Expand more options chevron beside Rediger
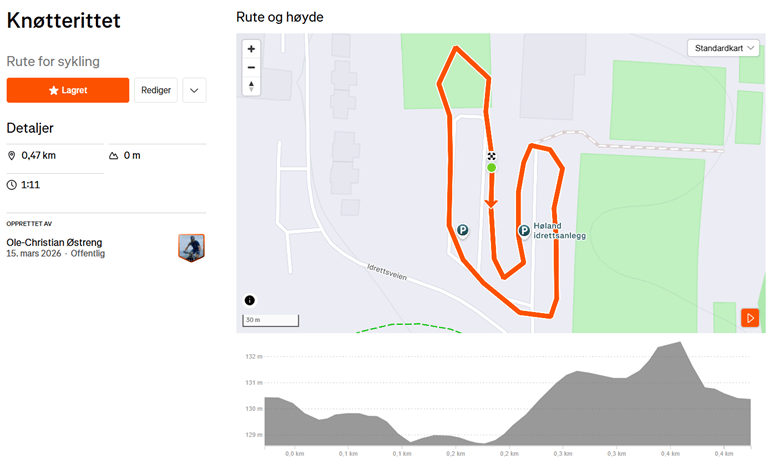The width and height of the screenshot is (779, 463). coord(194,90)
